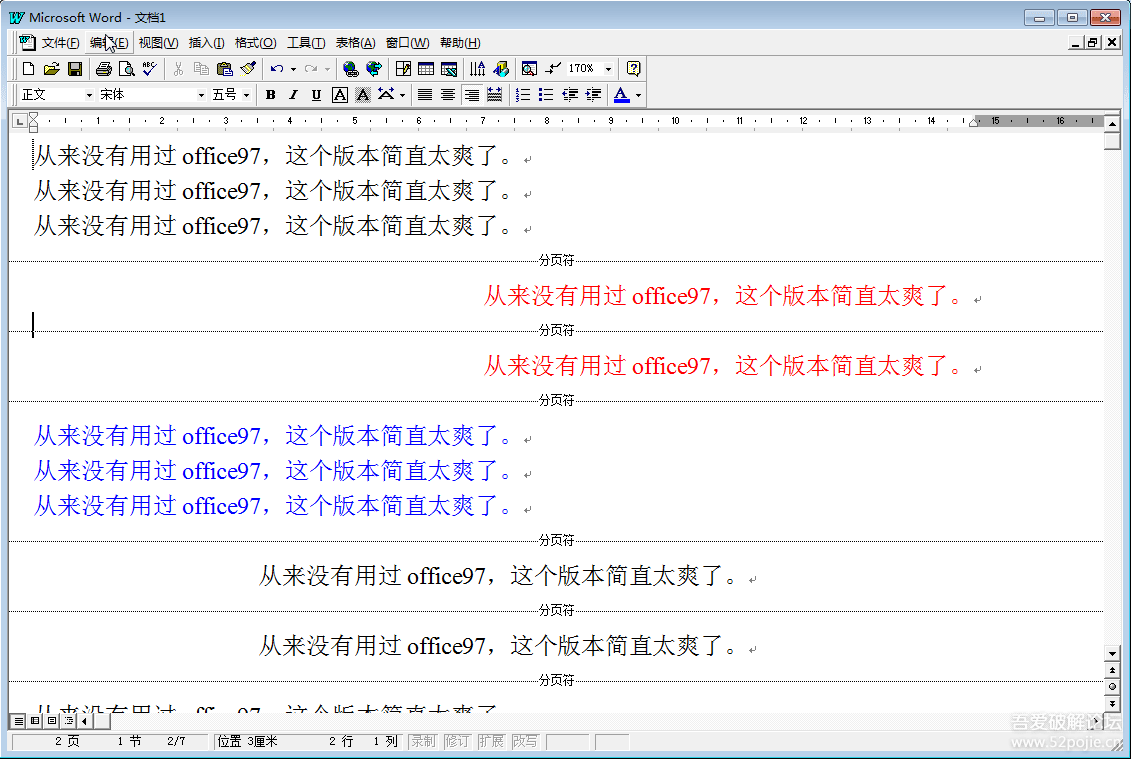Image resolution: width=1131 pixels, height=759 pixels.
Task: Switch to outline view button
Action: coord(69,721)
